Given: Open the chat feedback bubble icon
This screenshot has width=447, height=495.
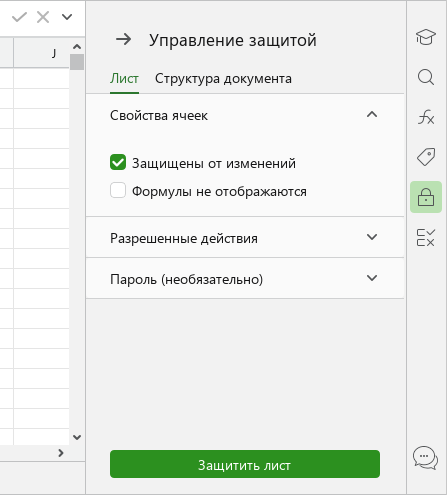Looking at the screenshot, I should coord(425,458).
